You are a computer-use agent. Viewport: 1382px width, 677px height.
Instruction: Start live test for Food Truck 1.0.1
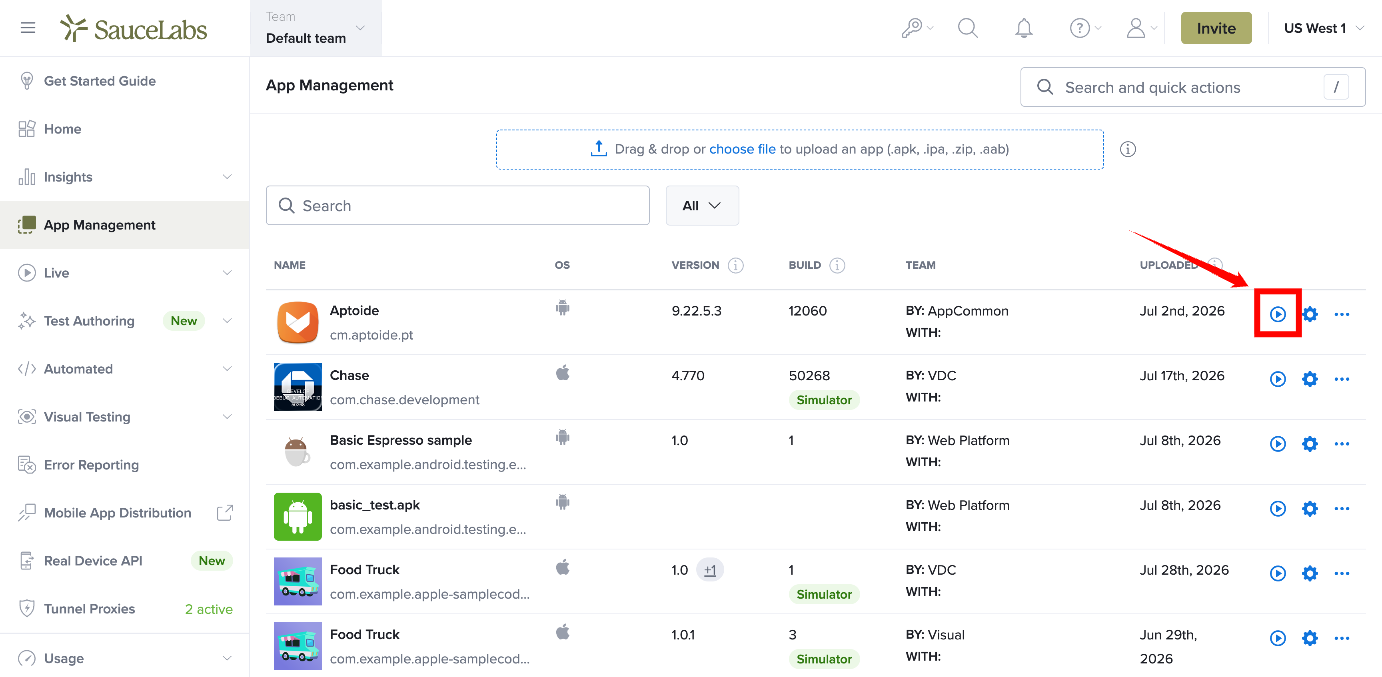click(x=1278, y=638)
